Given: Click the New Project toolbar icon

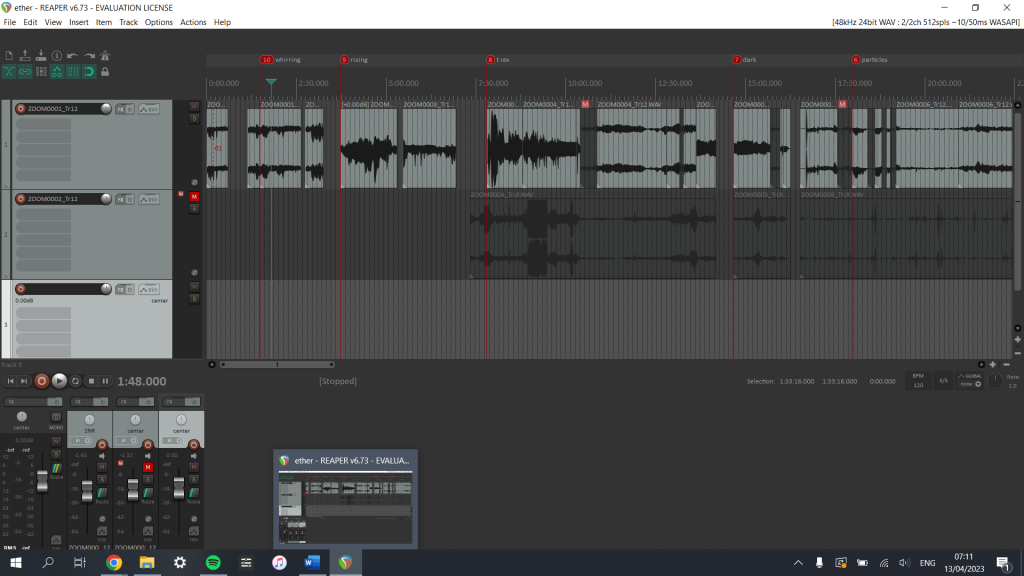Looking at the screenshot, I should [9, 56].
